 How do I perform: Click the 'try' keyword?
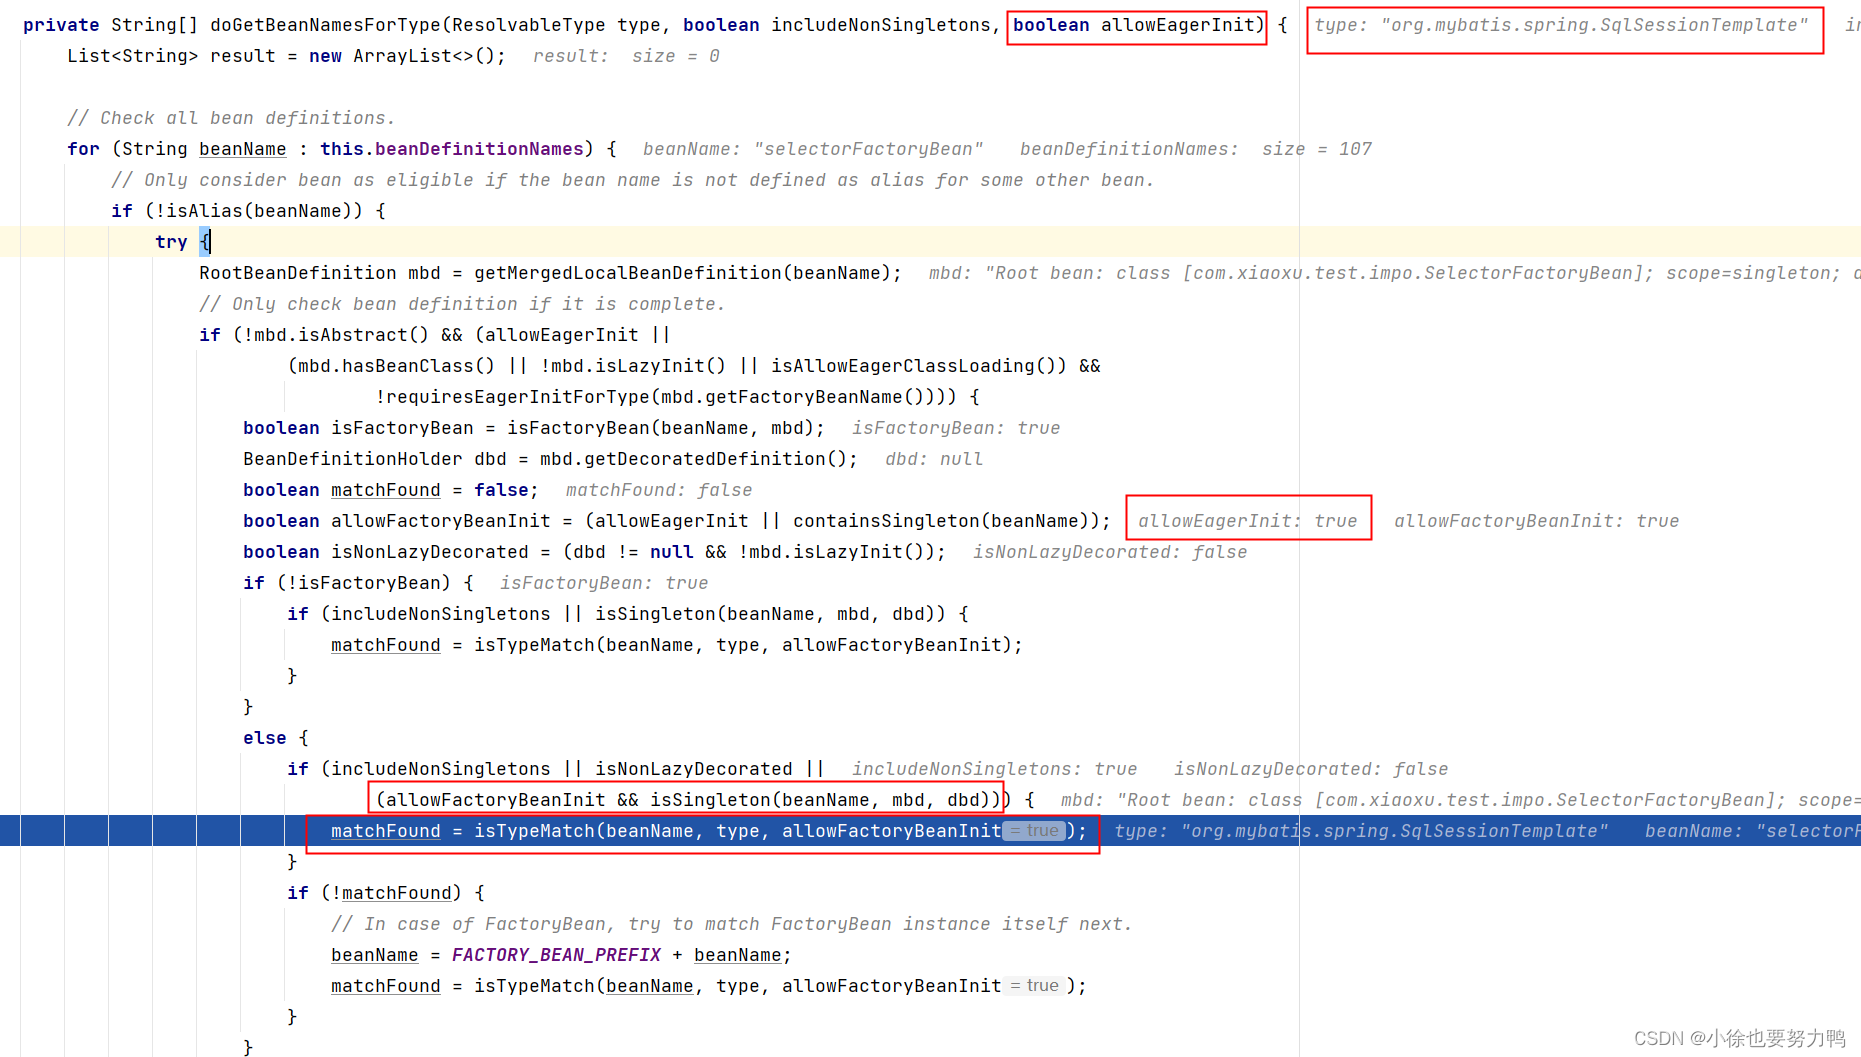point(171,242)
